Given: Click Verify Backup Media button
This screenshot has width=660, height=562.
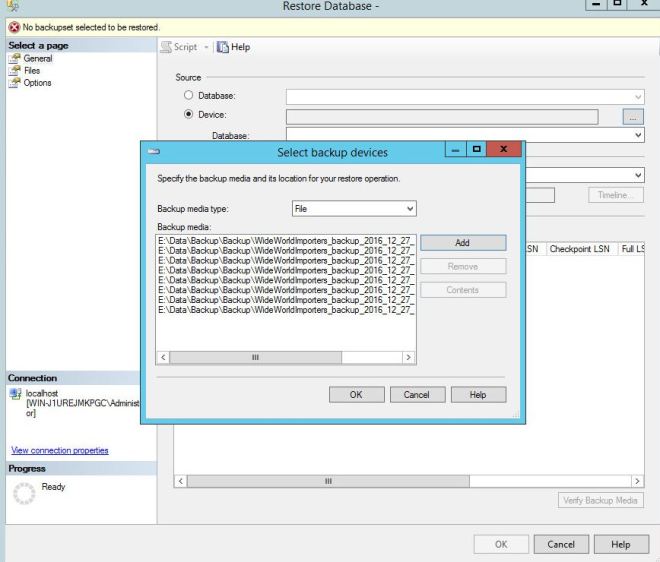Looking at the screenshot, I should [601, 500].
